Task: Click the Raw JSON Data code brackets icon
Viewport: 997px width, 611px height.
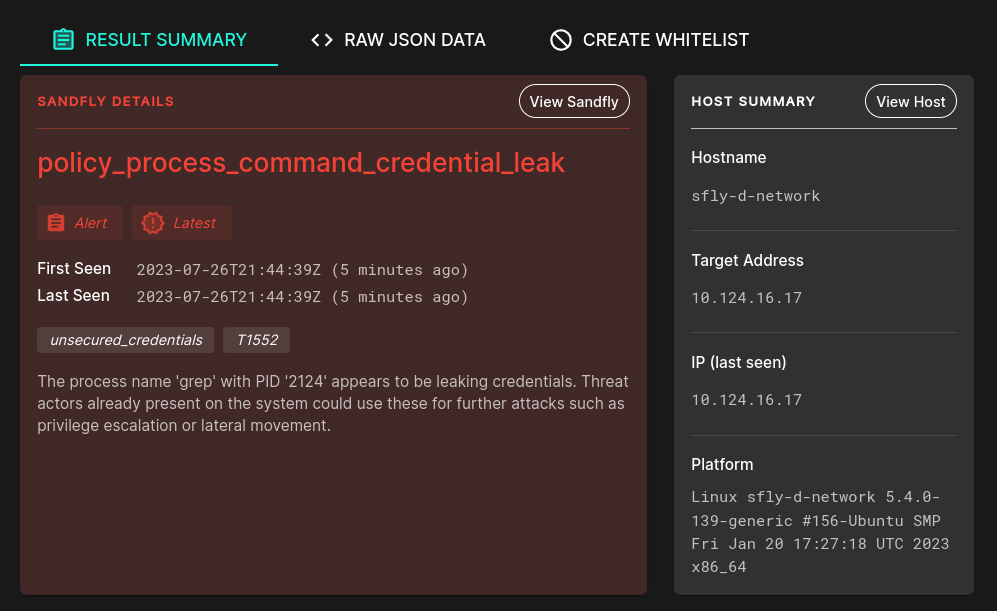Action: click(322, 40)
